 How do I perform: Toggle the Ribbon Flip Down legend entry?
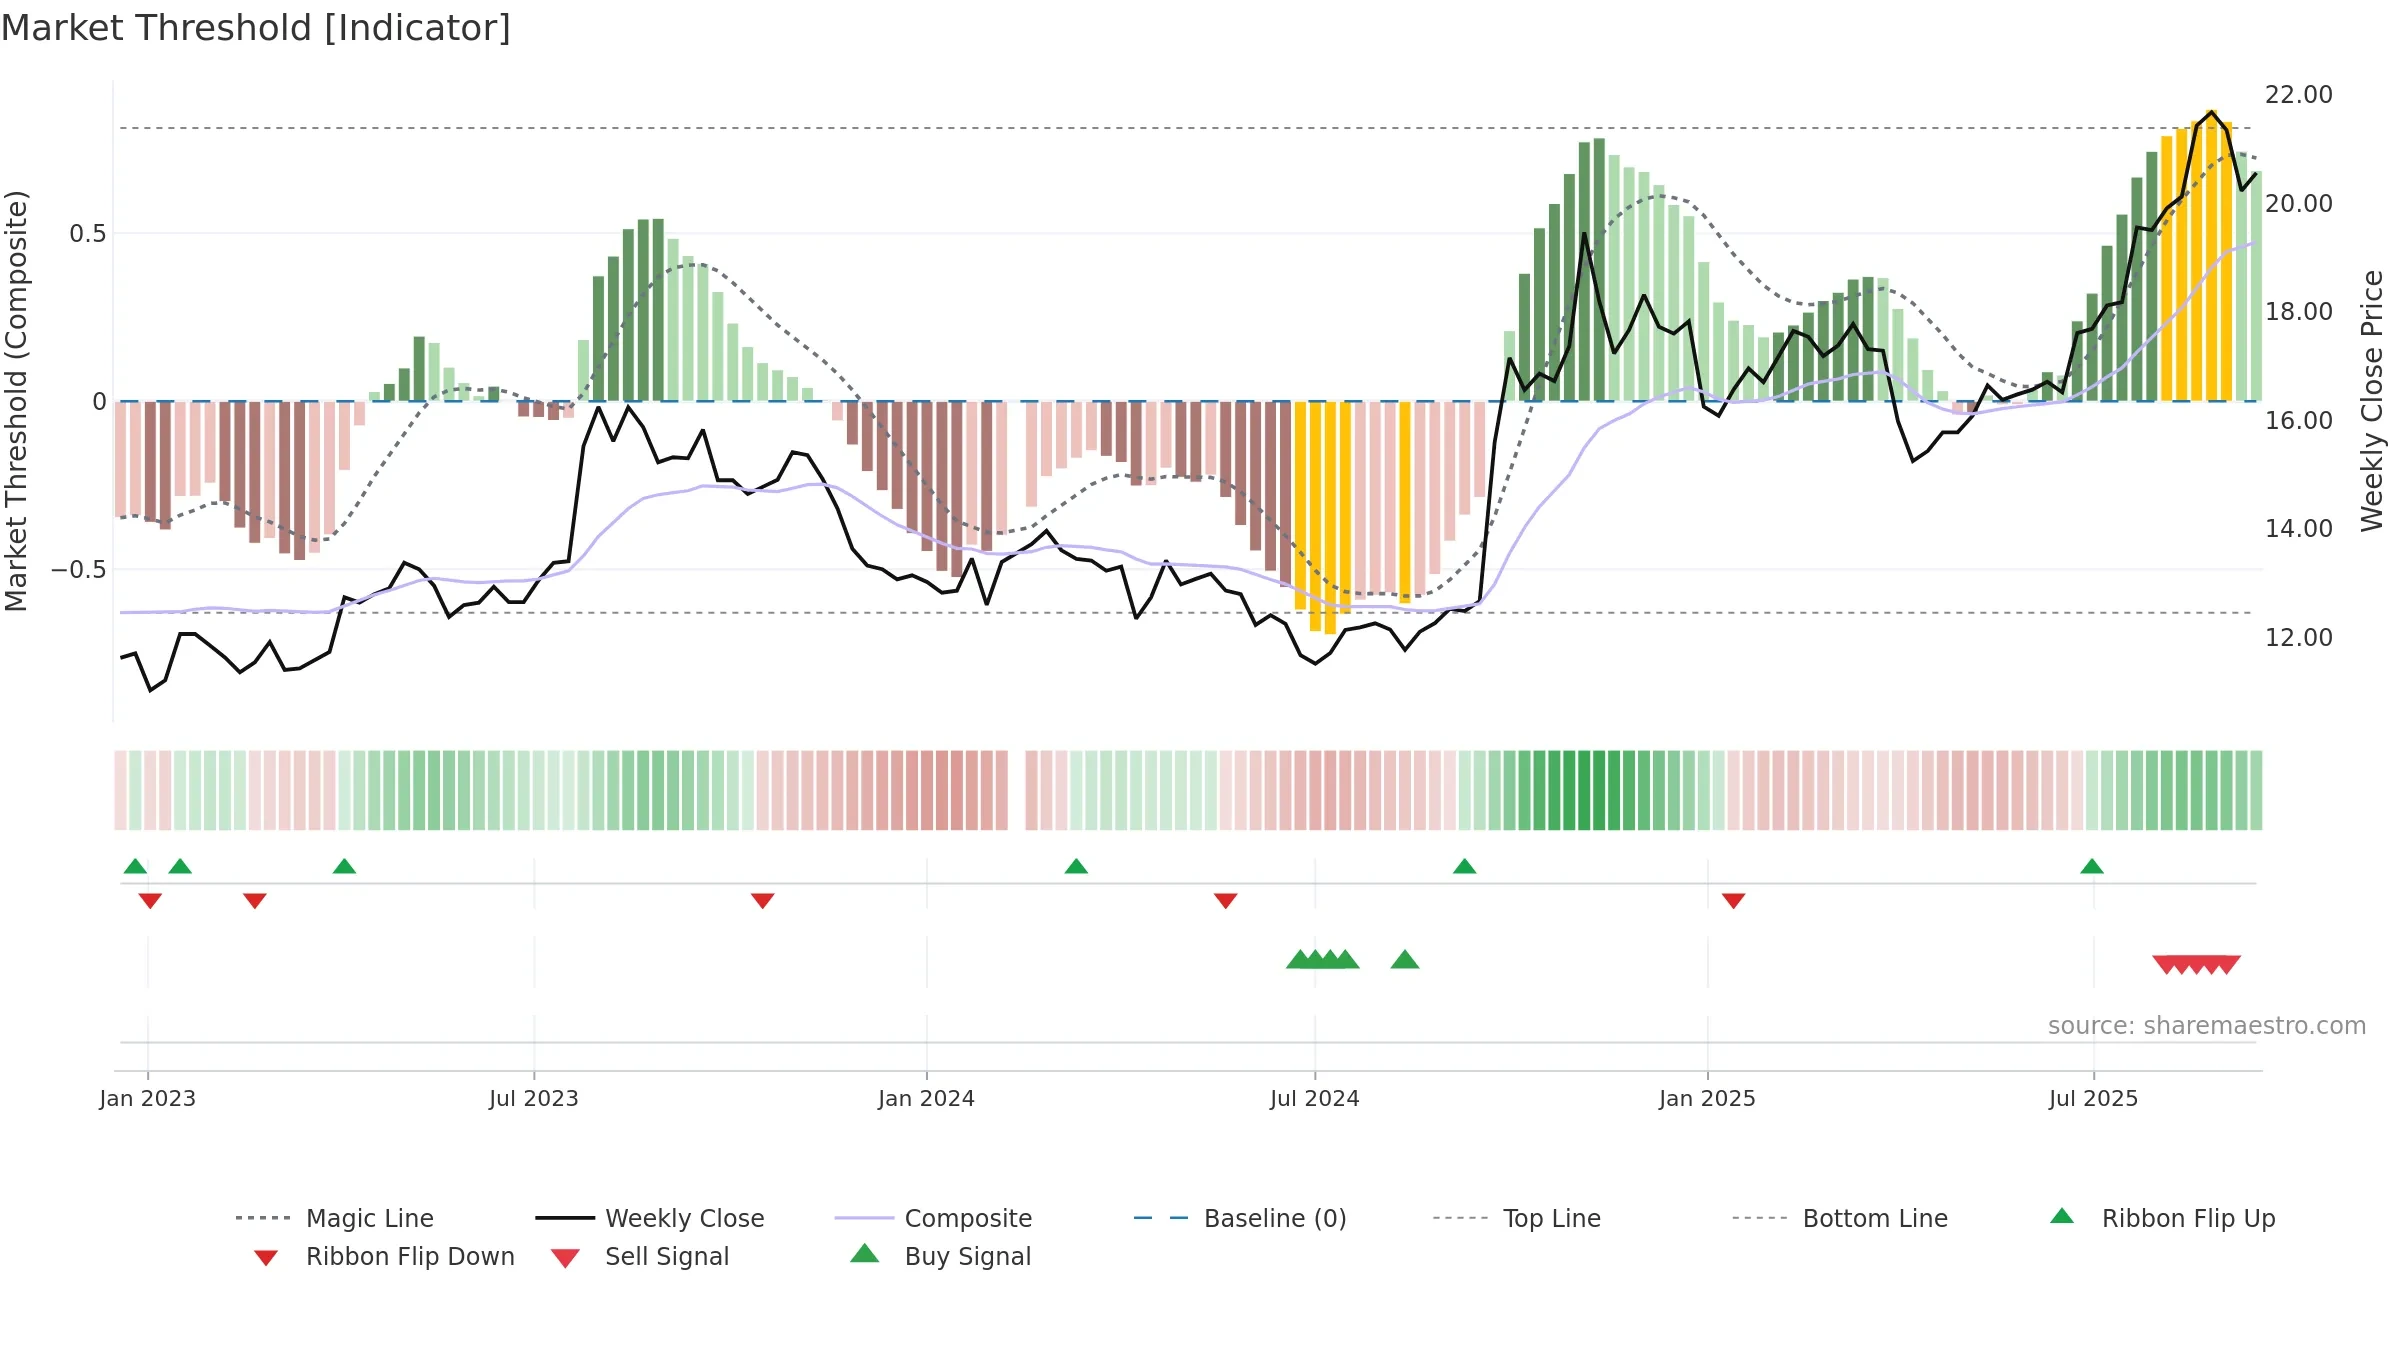[x=384, y=1257]
